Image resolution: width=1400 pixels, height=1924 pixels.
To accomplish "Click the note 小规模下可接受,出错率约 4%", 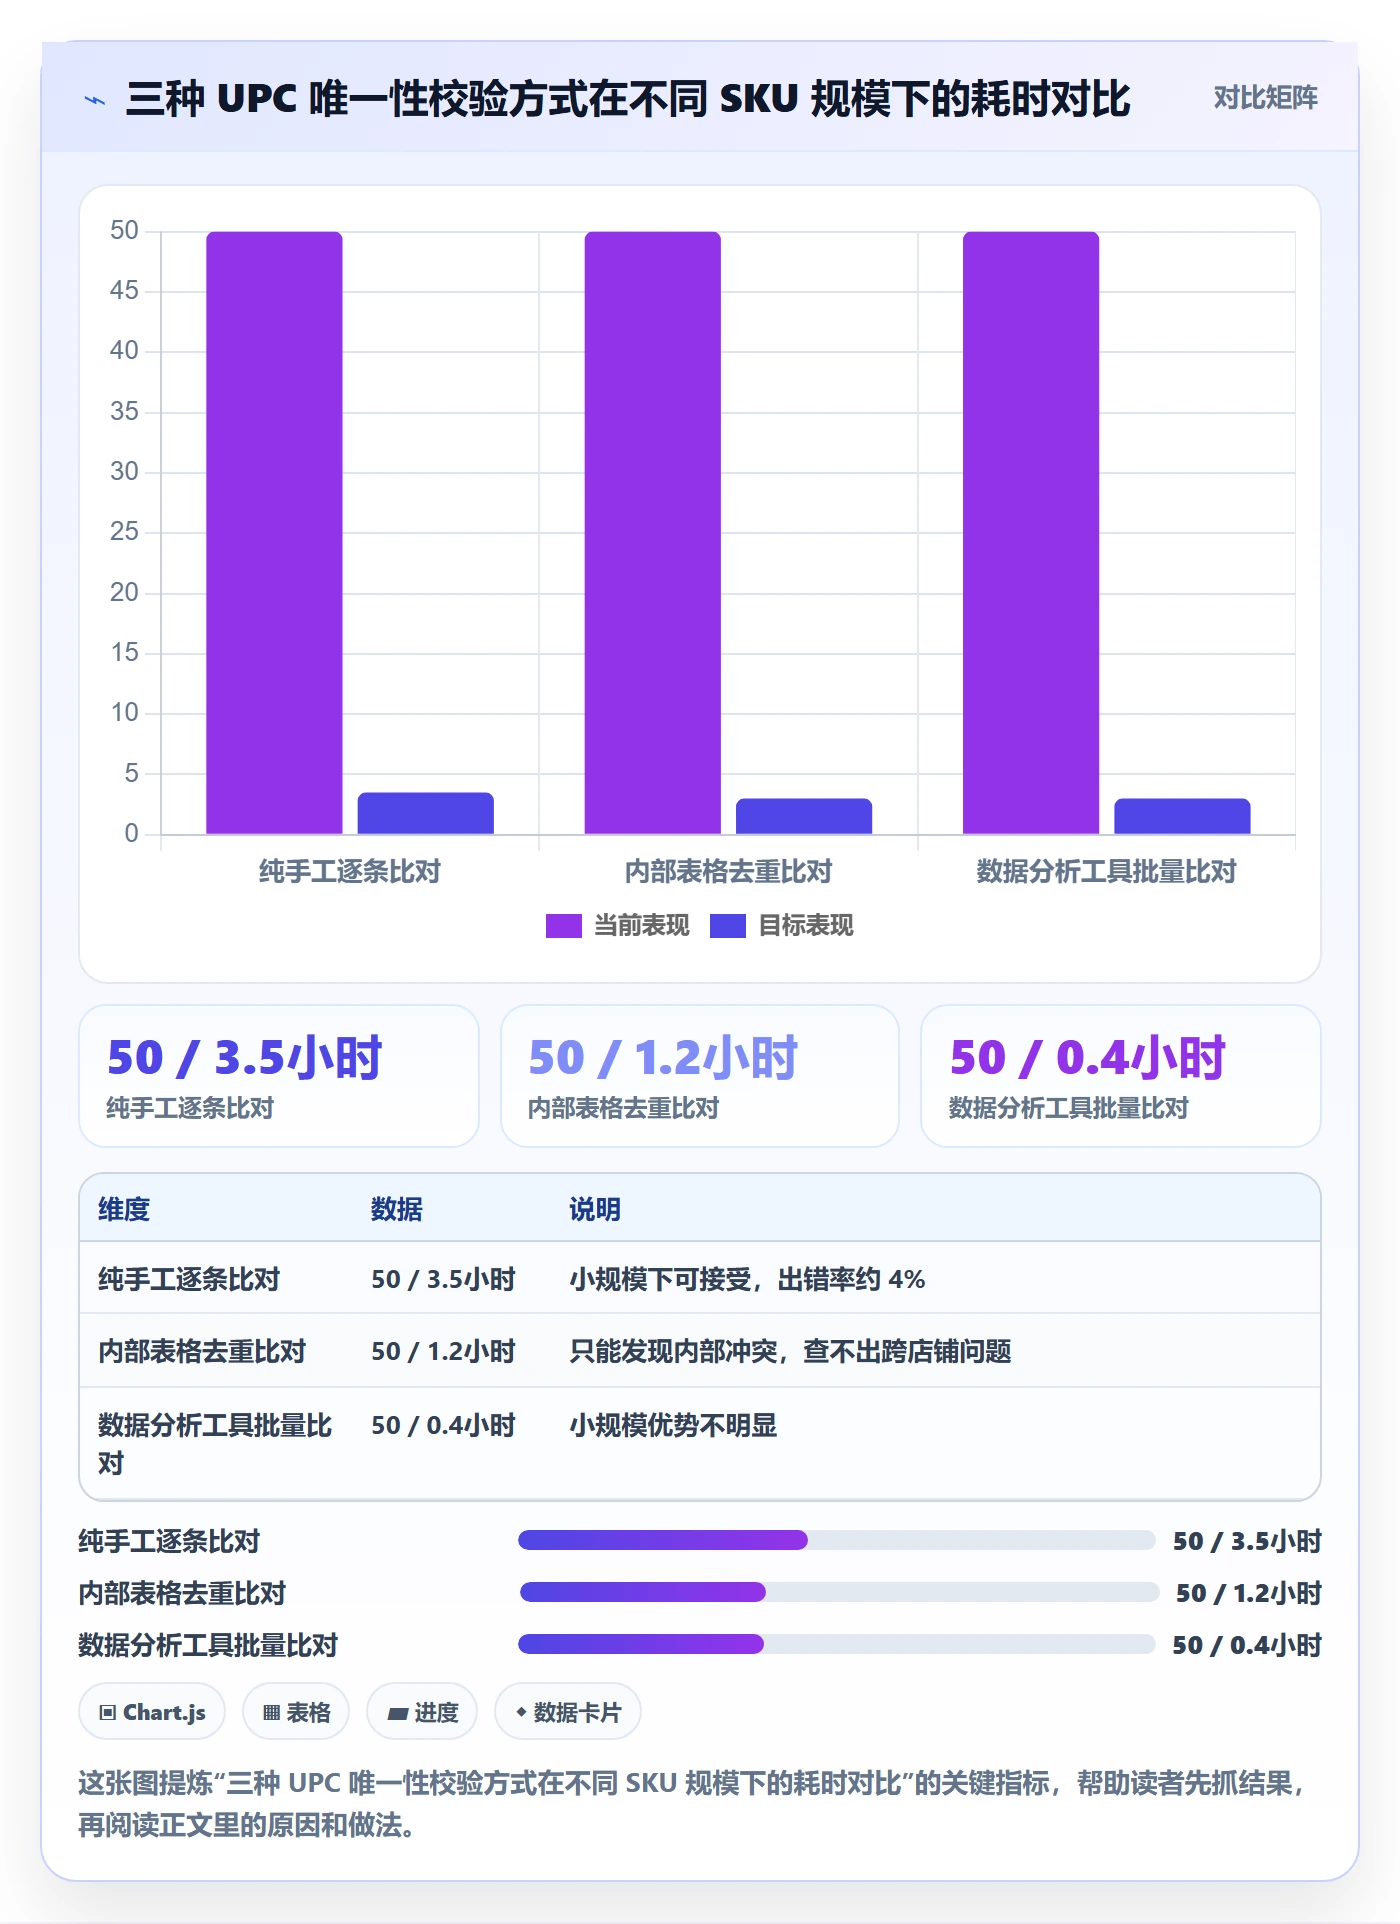I will point(747,1279).
